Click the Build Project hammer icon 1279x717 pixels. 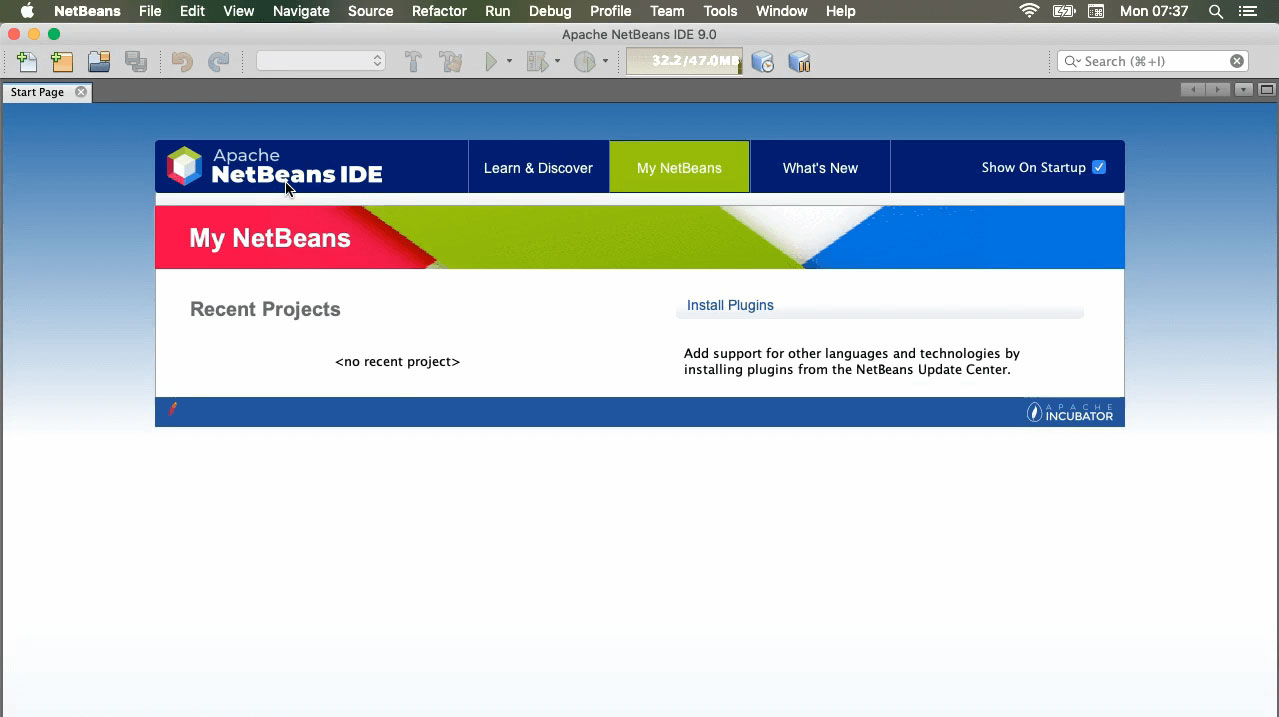[413, 62]
